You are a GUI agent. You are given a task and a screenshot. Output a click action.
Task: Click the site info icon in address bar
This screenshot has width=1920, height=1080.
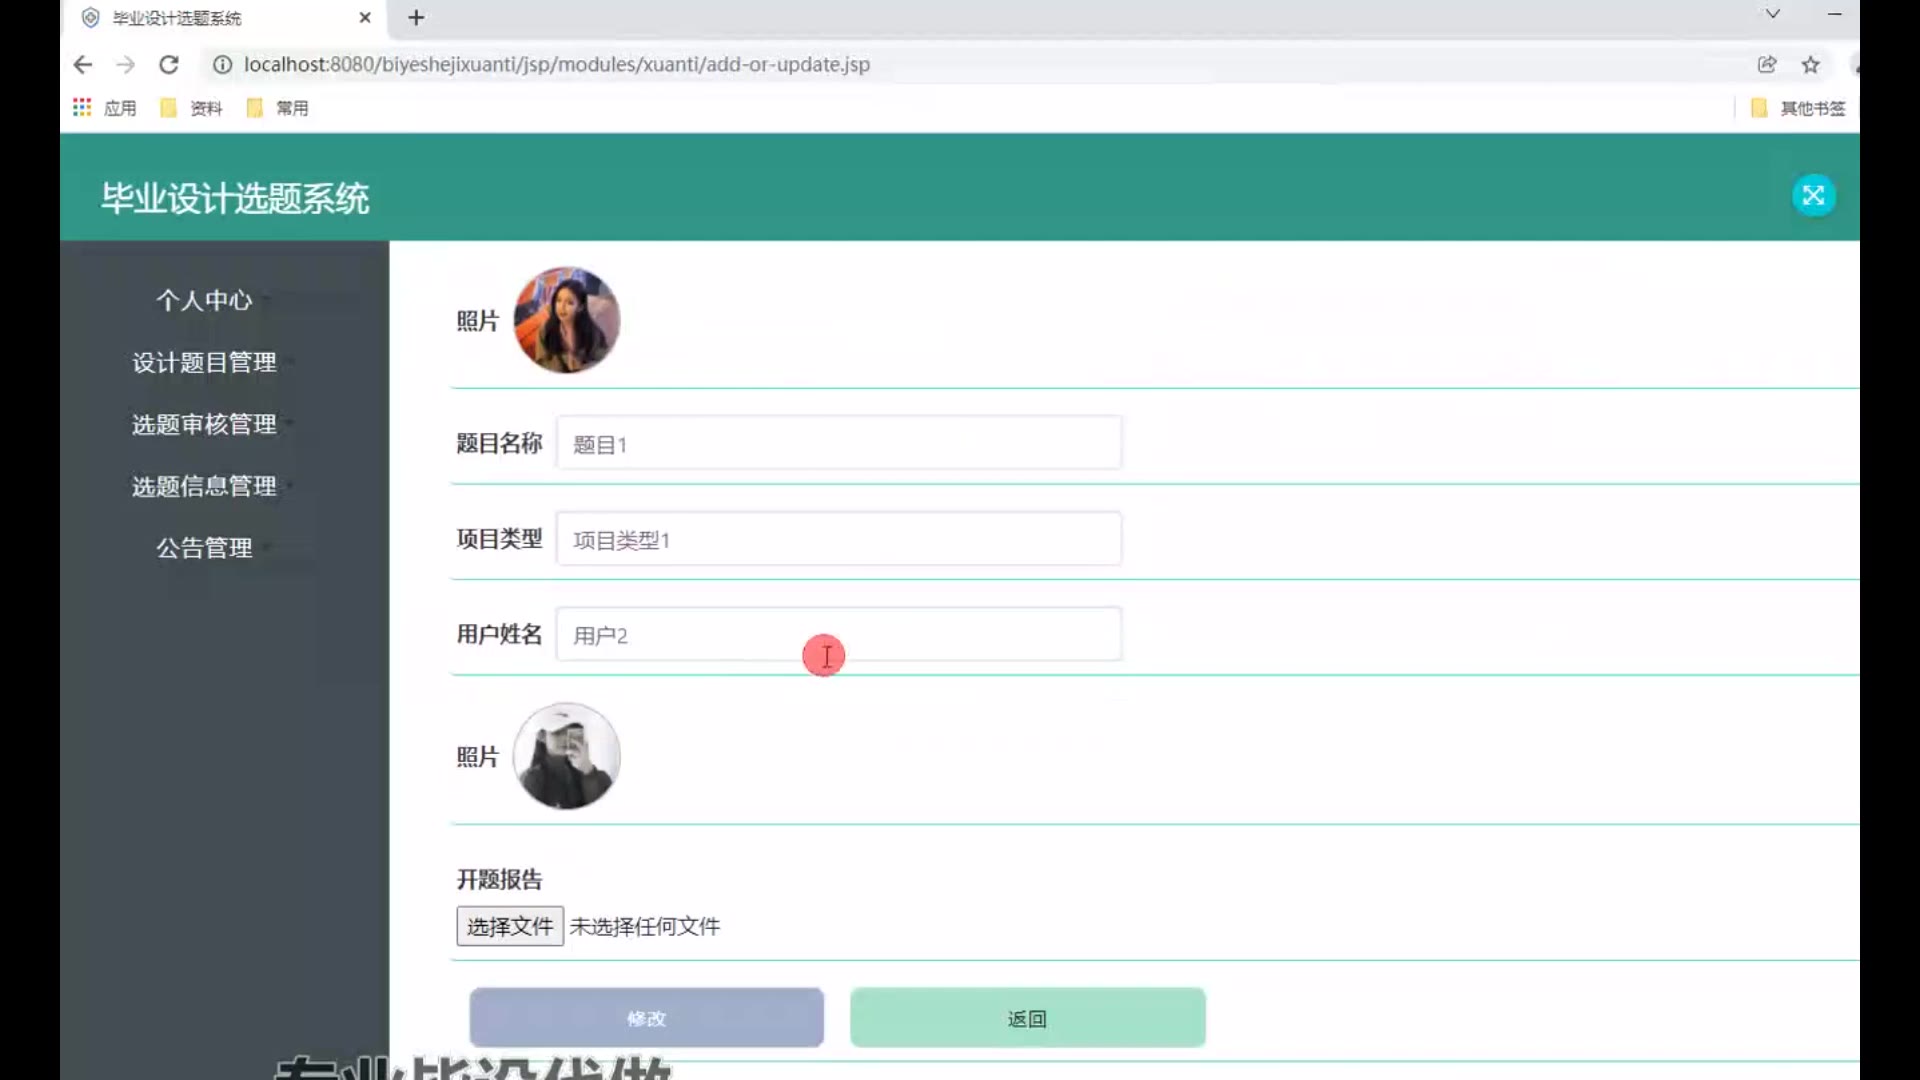(222, 65)
